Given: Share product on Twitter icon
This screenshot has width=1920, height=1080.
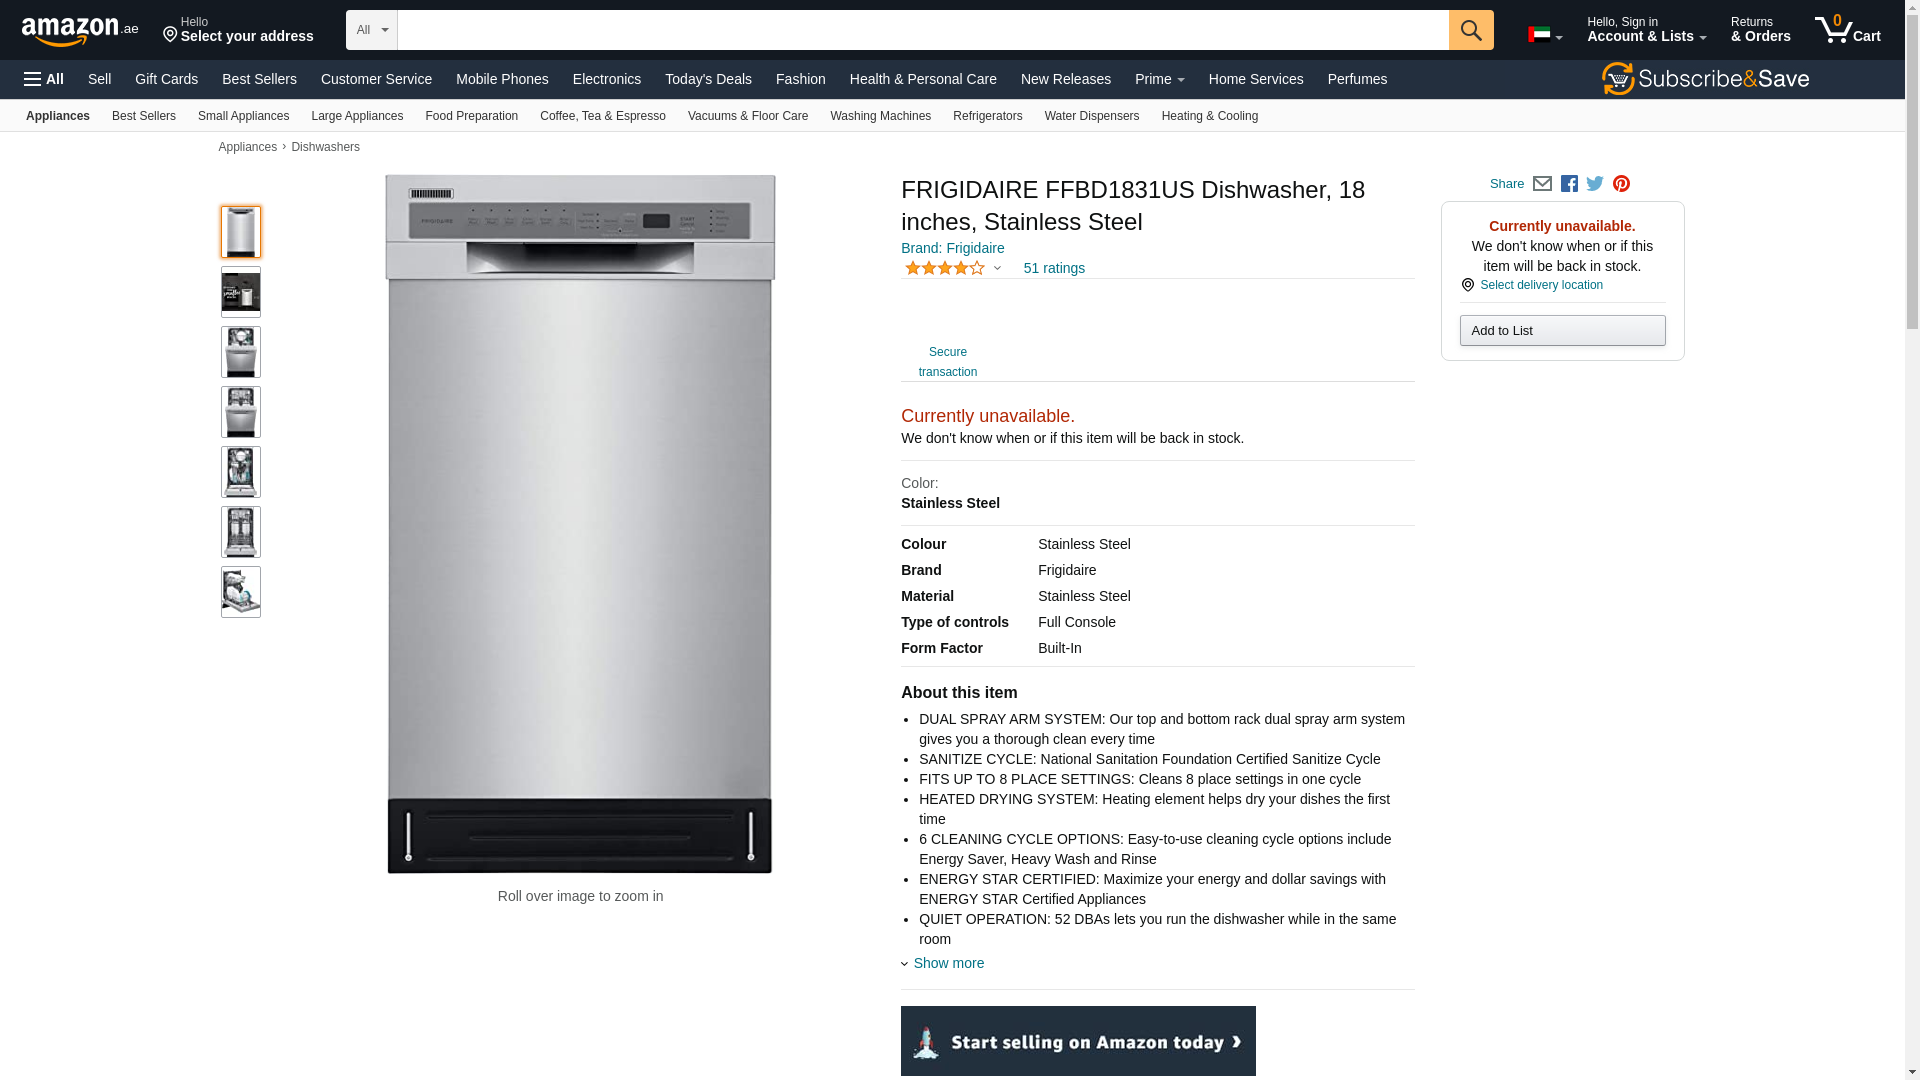Looking at the screenshot, I should pyautogui.click(x=1595, y=184).
